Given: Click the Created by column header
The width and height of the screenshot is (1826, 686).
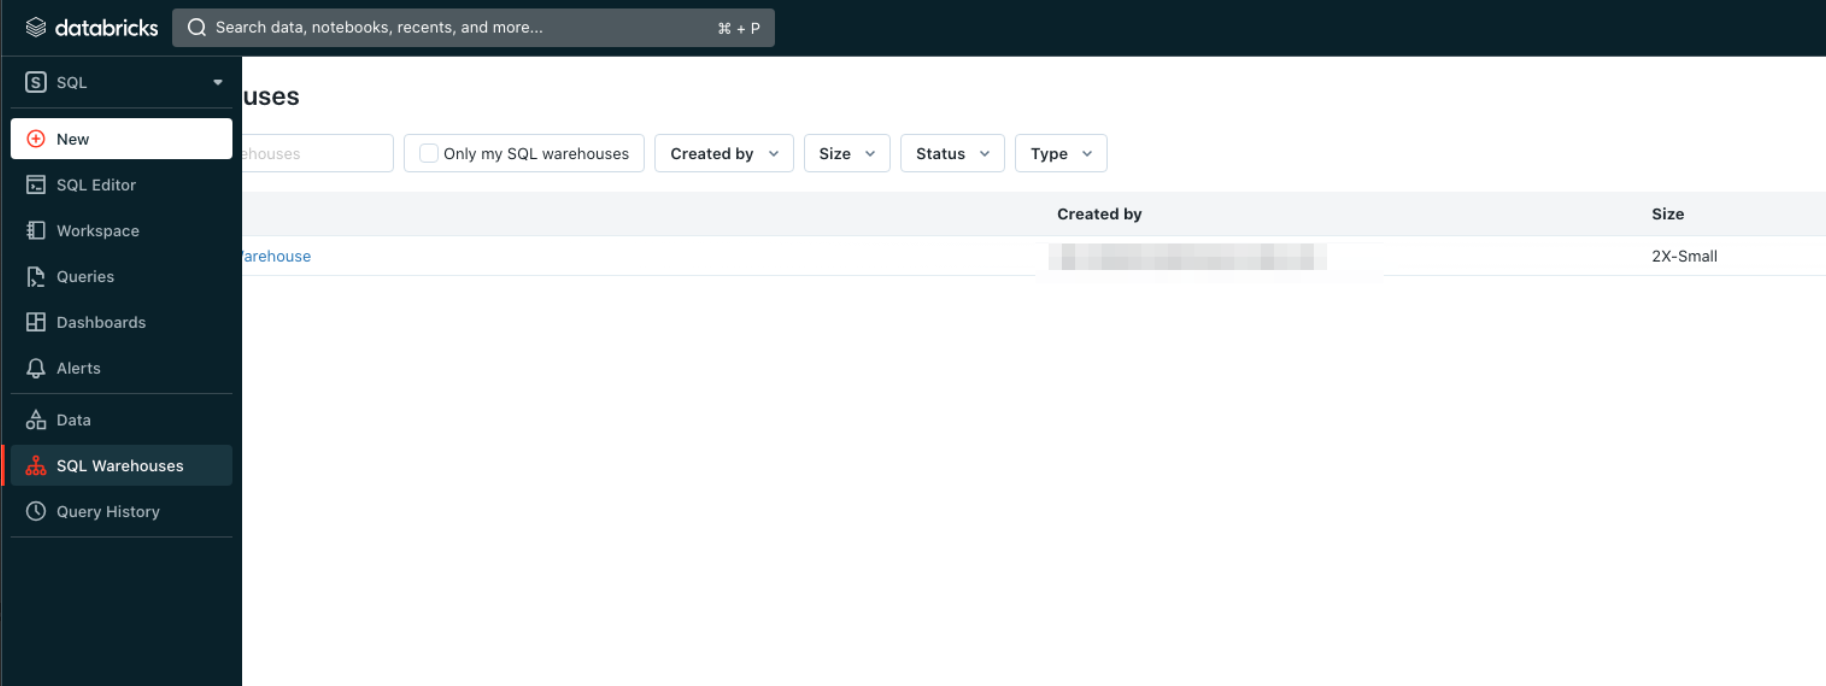Looking at the screenshot, I should [x=1099, y=214].
